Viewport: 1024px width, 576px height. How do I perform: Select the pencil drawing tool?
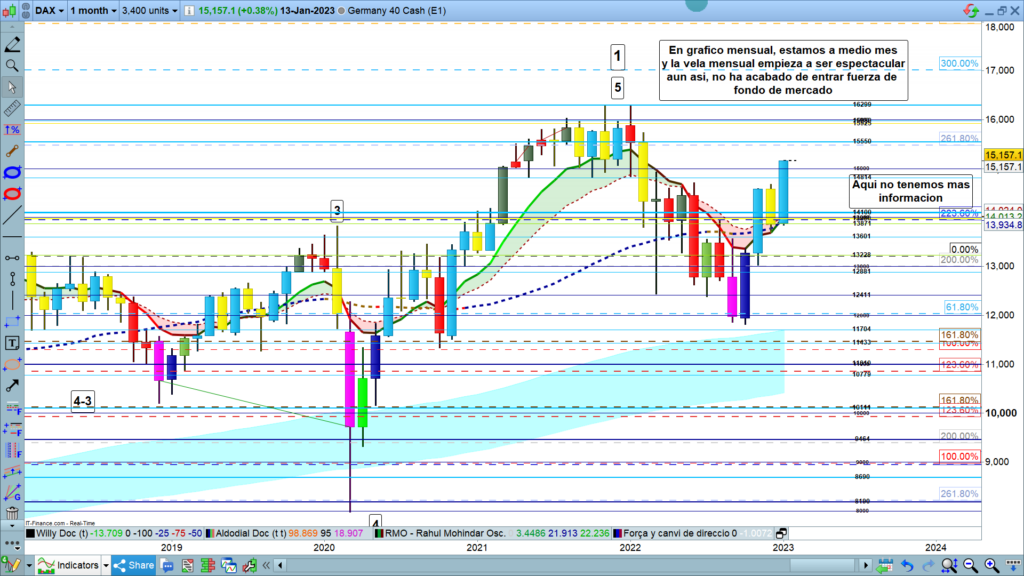[13, 45]
